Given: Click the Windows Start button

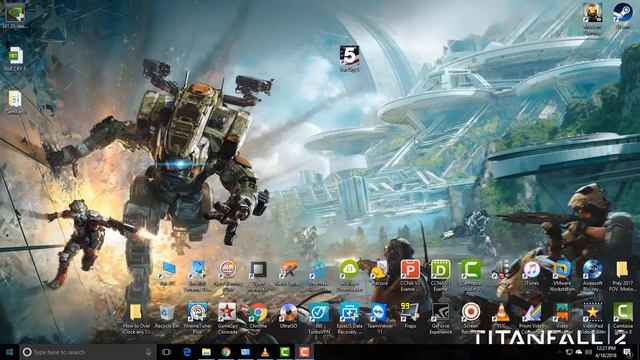Looking at the screenshot, I should [x=9, y=352].
